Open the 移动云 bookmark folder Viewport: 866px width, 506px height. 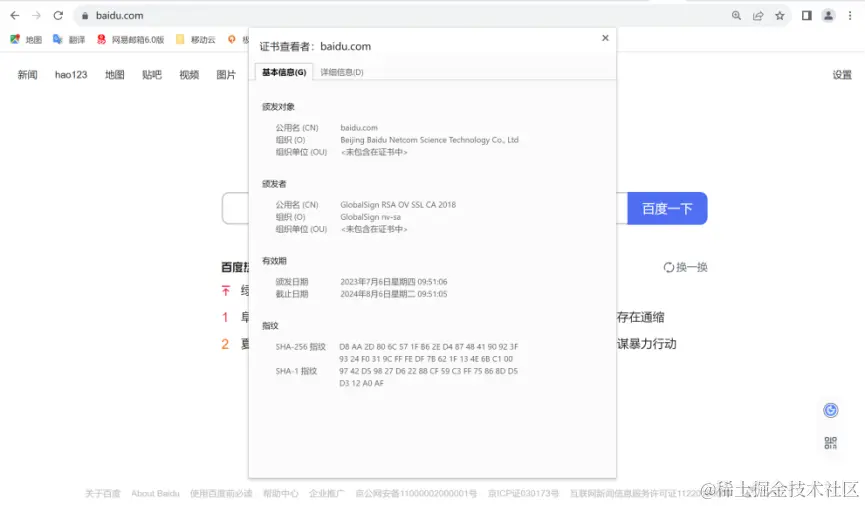coord(196,39)
